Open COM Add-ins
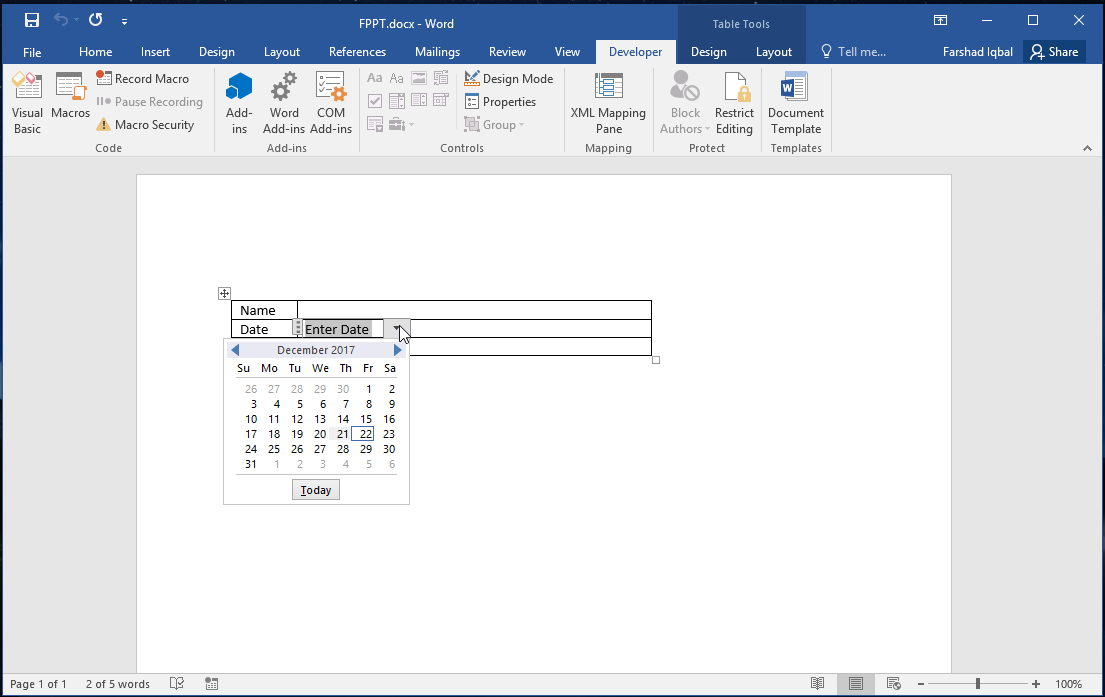This screenshot has width=1105, height=697. coord(330,103)
